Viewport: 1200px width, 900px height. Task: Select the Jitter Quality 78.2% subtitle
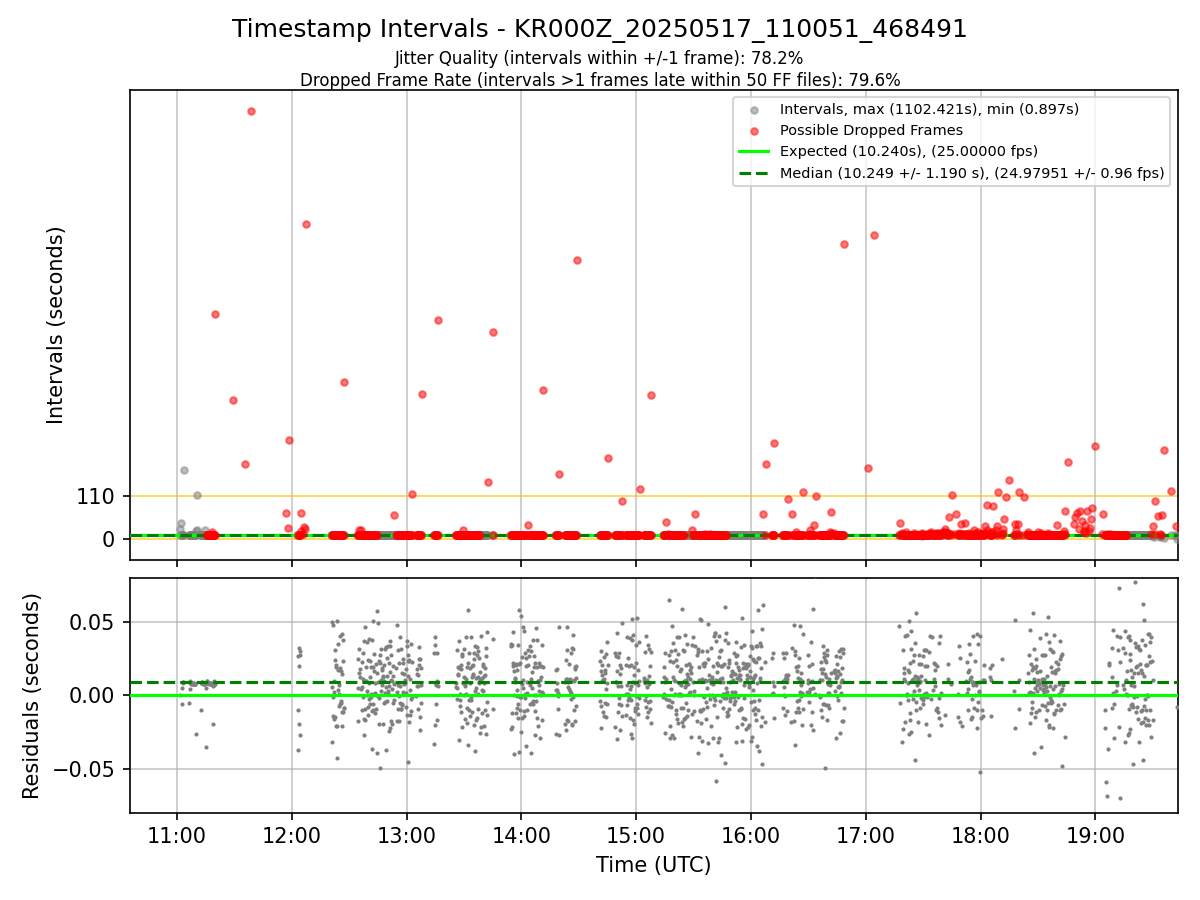pos(599,58)
